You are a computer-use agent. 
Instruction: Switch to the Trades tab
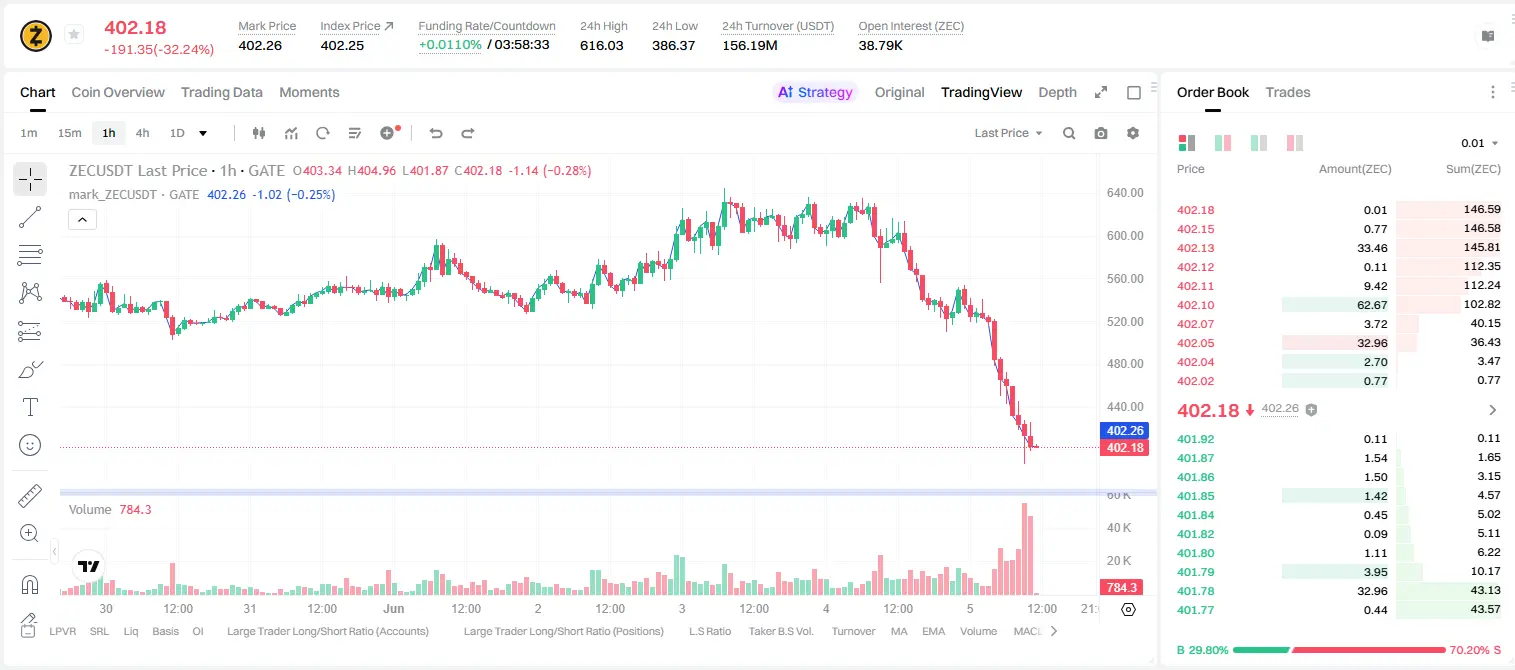click(1288, 92)
